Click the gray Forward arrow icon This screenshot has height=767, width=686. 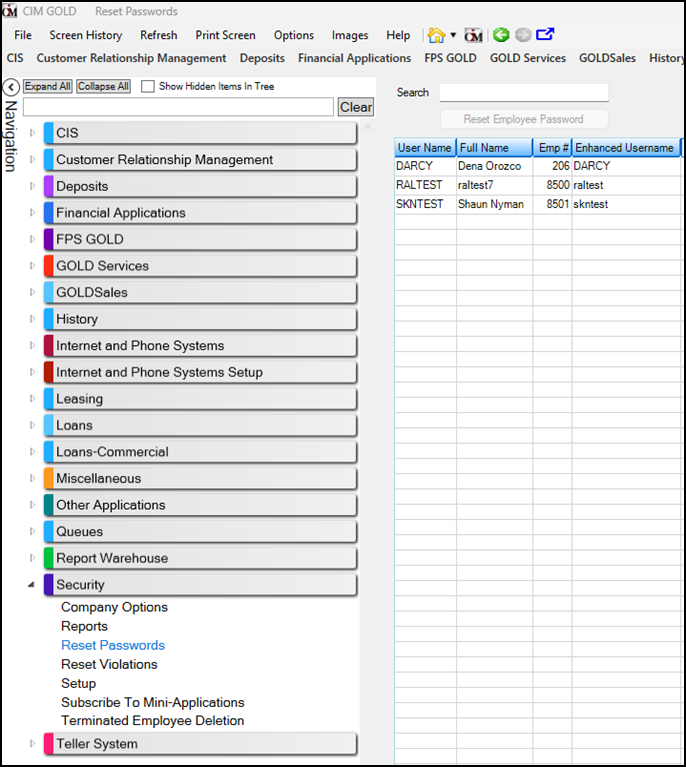pyautogui.click(x=523, y=35)
